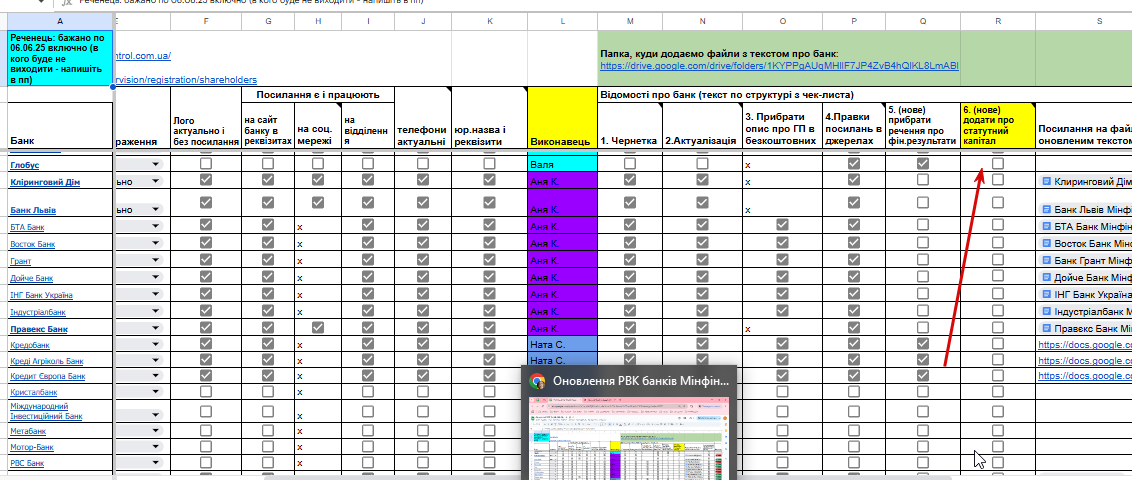The image size is (1132, 480).
Task: Click the Docs icon next to БТА Банк file
Action: tap(1046, 226)
